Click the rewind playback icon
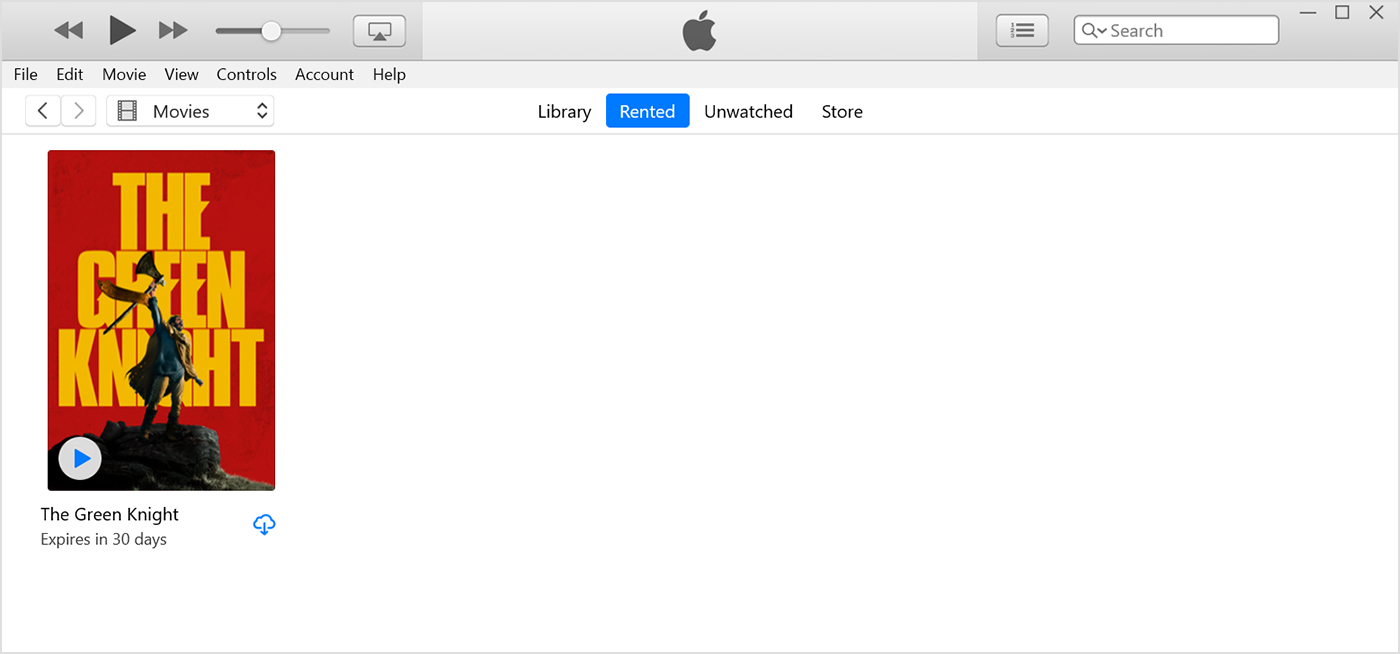1400x654 pixels. click(69, 30)
